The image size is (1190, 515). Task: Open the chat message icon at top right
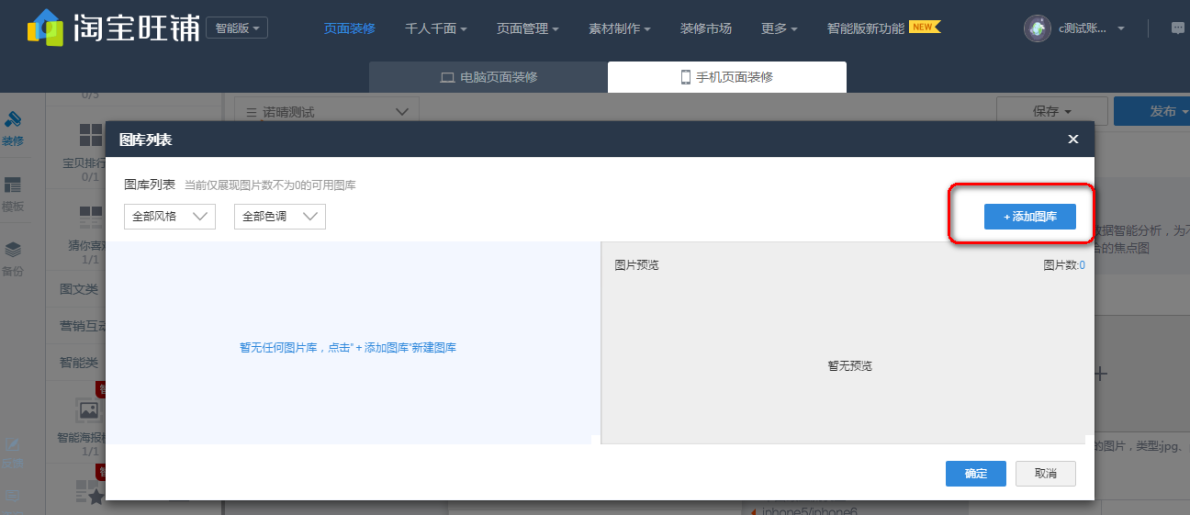pos(1177,28)
